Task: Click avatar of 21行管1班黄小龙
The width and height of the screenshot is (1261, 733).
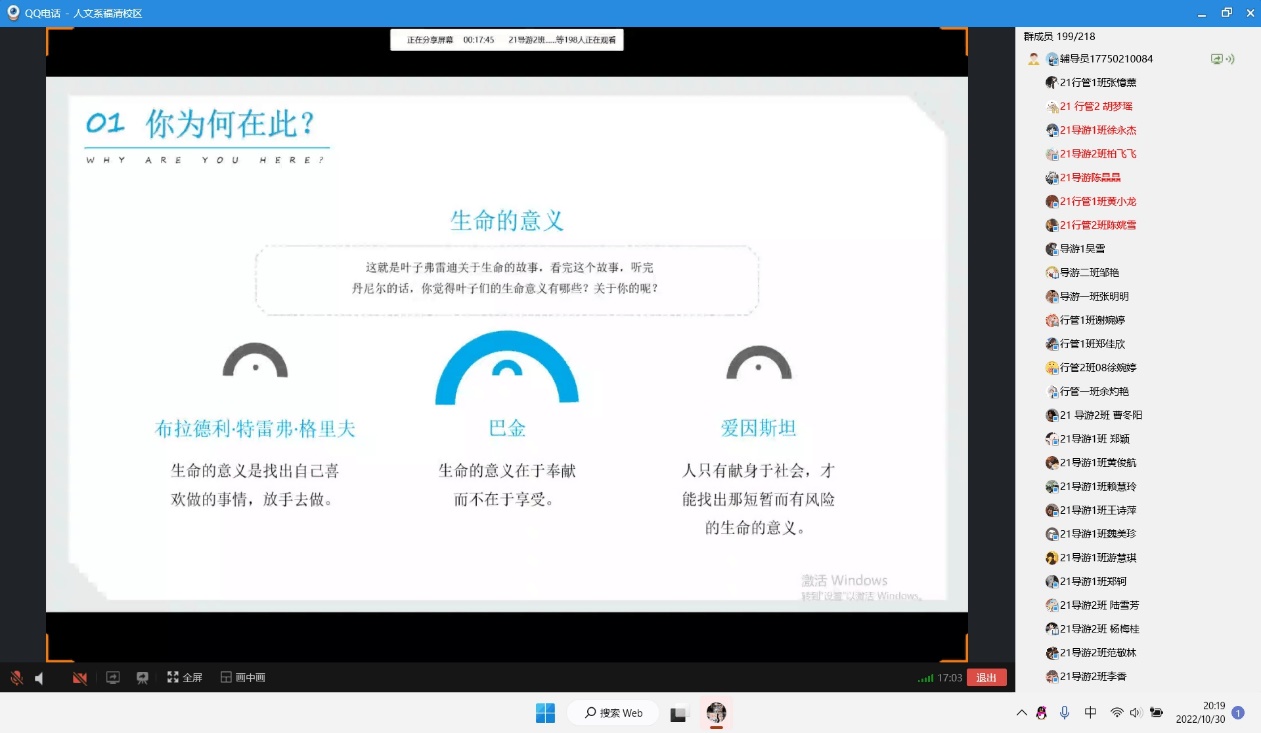Action: click(x=1052, y=202)
